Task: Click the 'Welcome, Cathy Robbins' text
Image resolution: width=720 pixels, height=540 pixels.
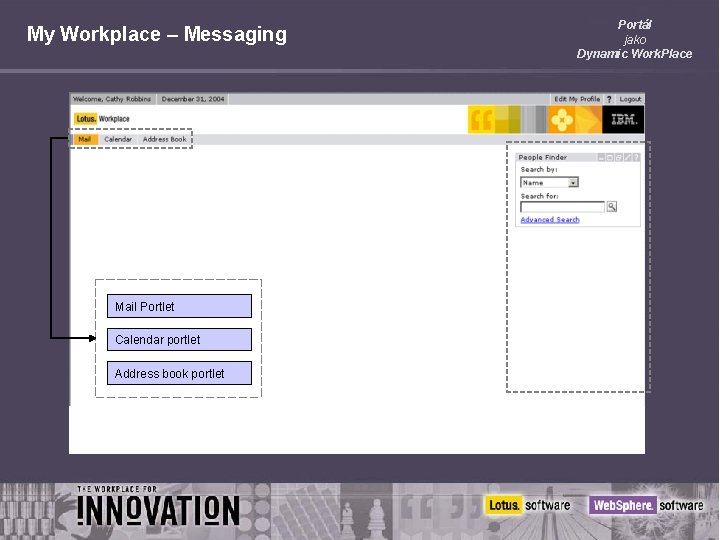Action: tap(112, 99)
